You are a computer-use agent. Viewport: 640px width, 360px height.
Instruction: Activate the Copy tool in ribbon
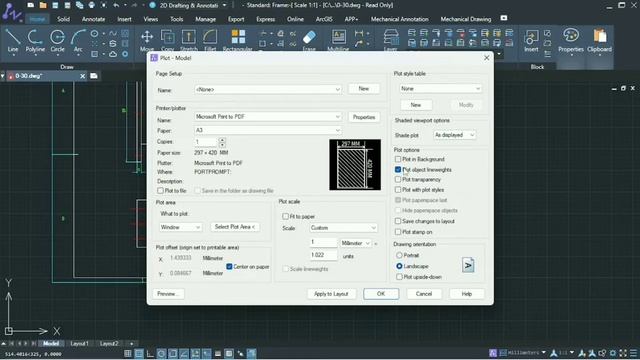pyautogui.click(x=167, y=40)
